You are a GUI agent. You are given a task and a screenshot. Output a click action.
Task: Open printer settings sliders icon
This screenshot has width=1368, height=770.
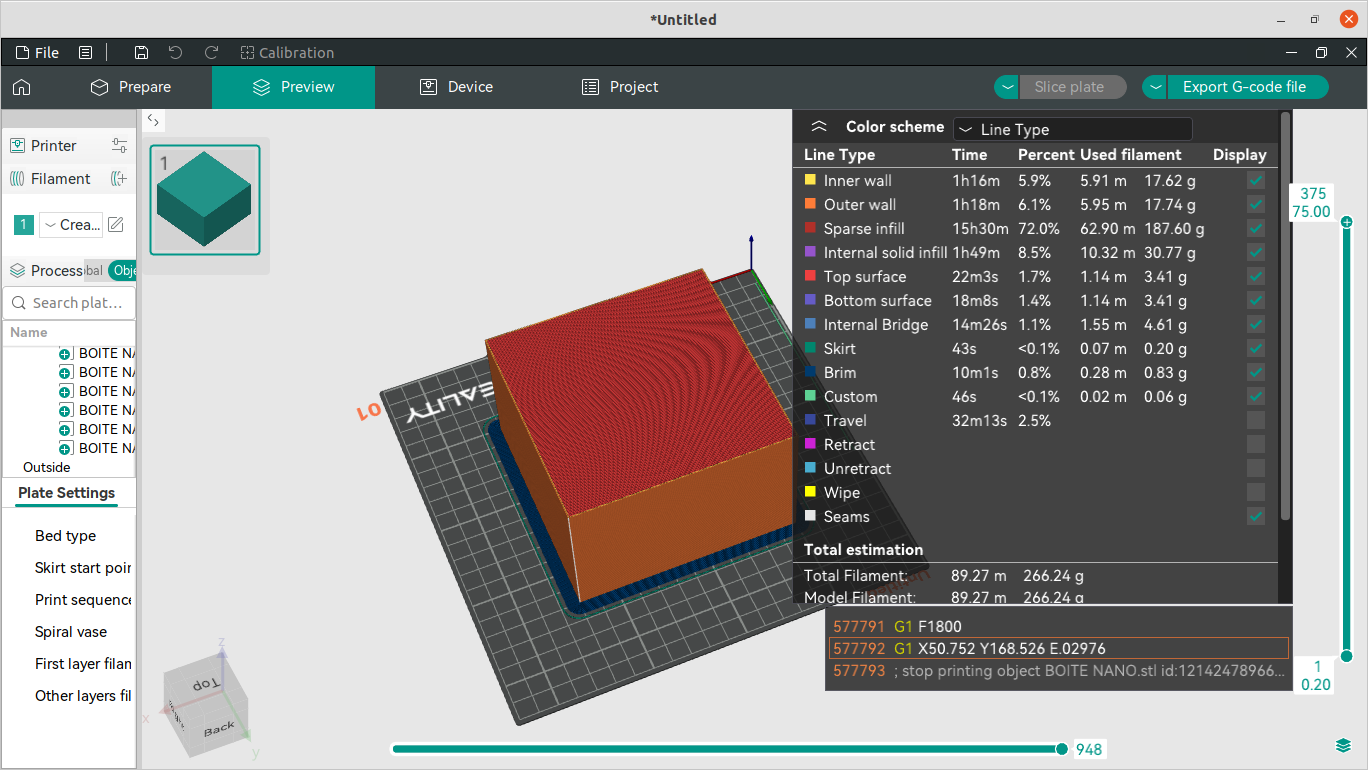click(119, 146)
